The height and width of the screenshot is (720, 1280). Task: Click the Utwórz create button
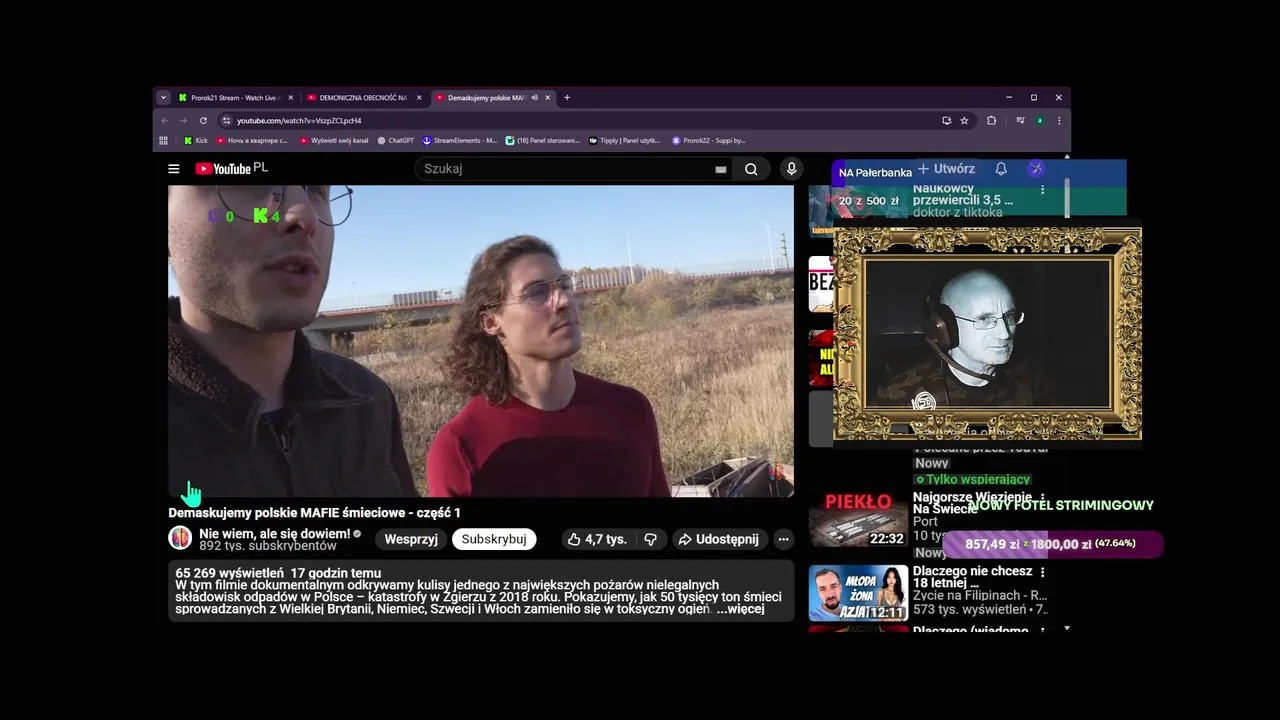point(946,169)
